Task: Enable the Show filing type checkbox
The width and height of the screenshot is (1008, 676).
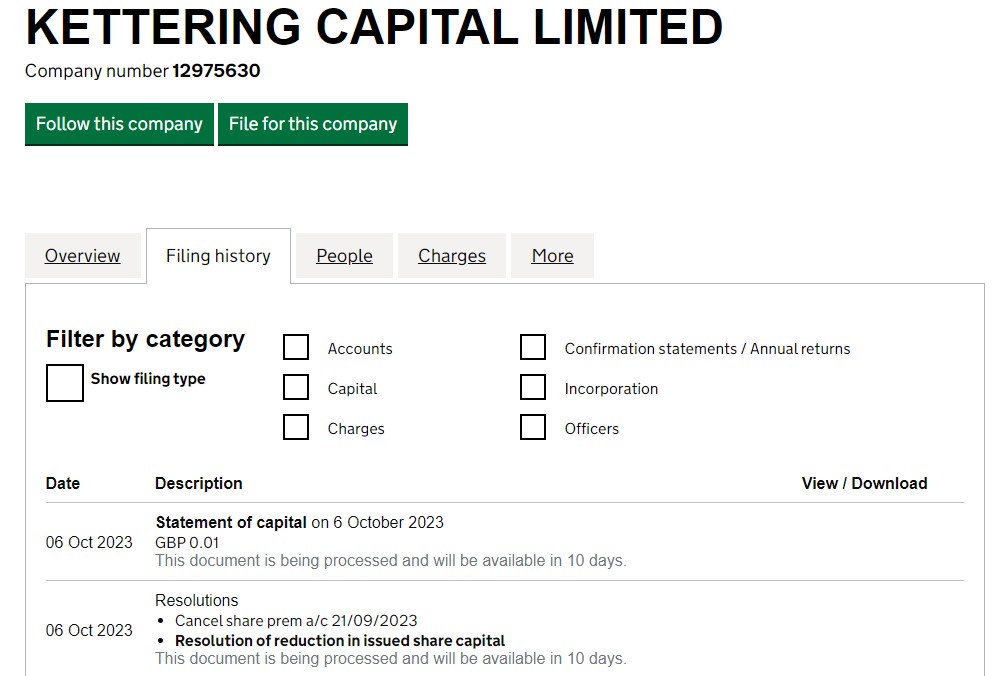Action: tap(65, 383)
